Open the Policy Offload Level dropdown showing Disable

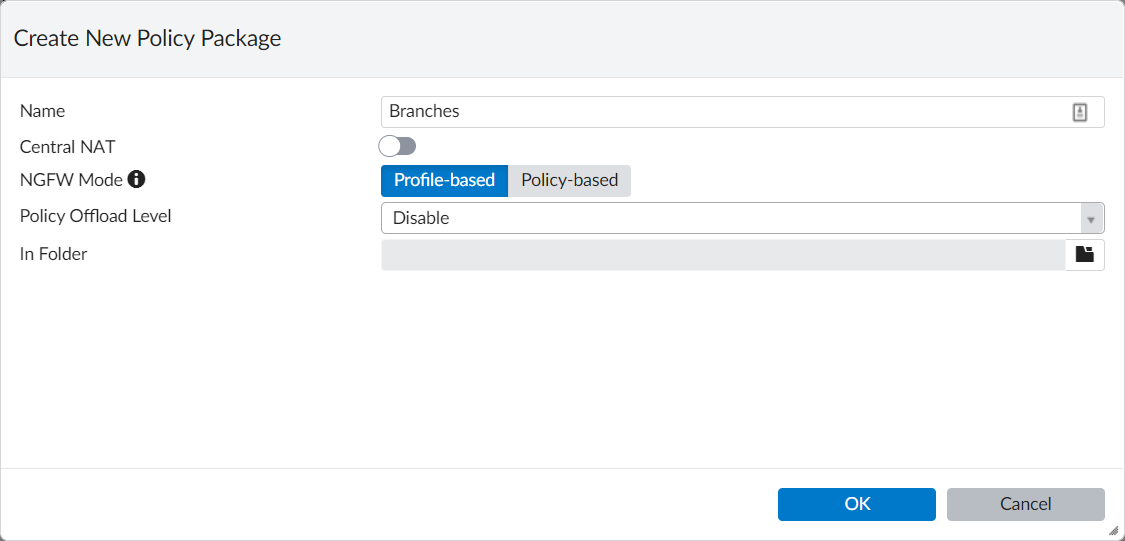pos(730,218)
